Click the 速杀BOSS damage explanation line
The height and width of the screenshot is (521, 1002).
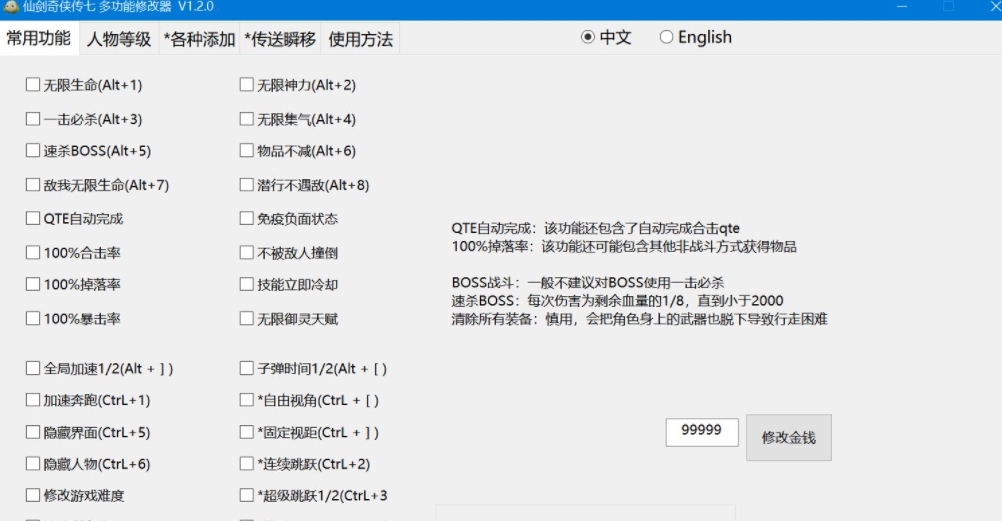coord(617,300)
